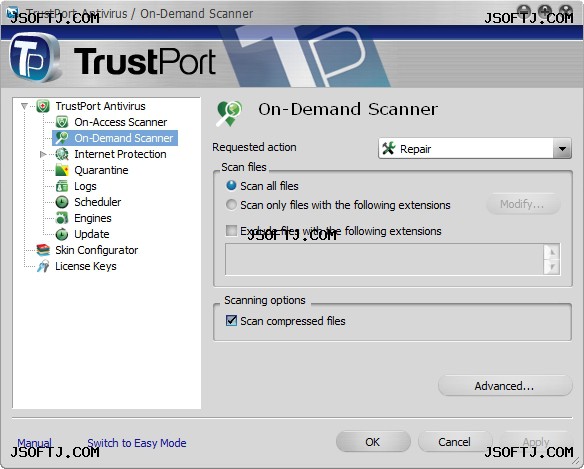The image size is (584, 469).
Task: Click the Repair value in Requested action
Action: pos(415,149)
